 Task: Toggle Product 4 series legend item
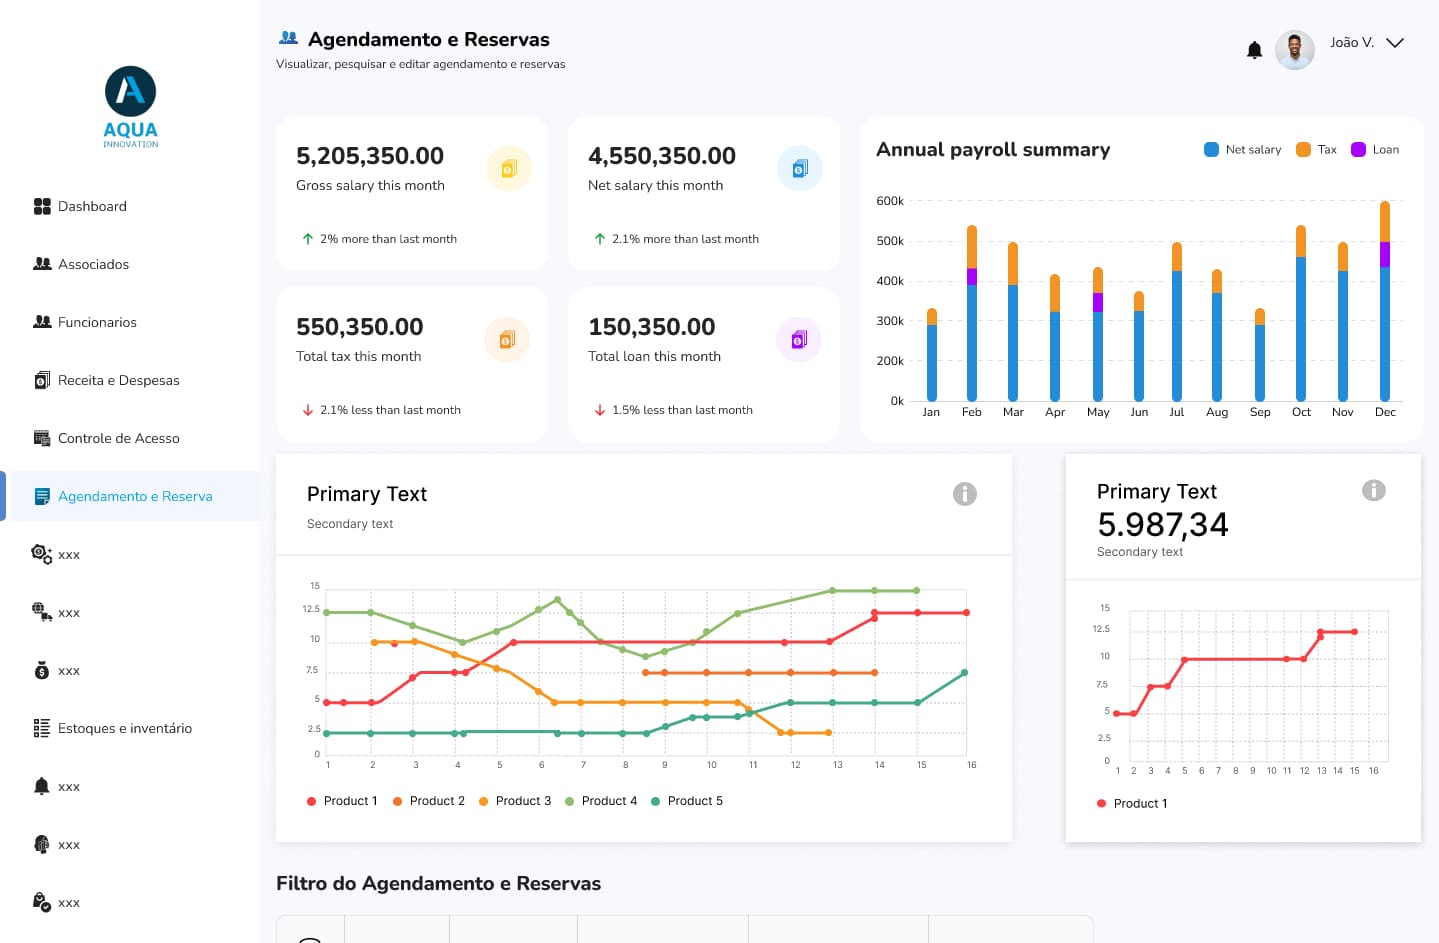601,801
